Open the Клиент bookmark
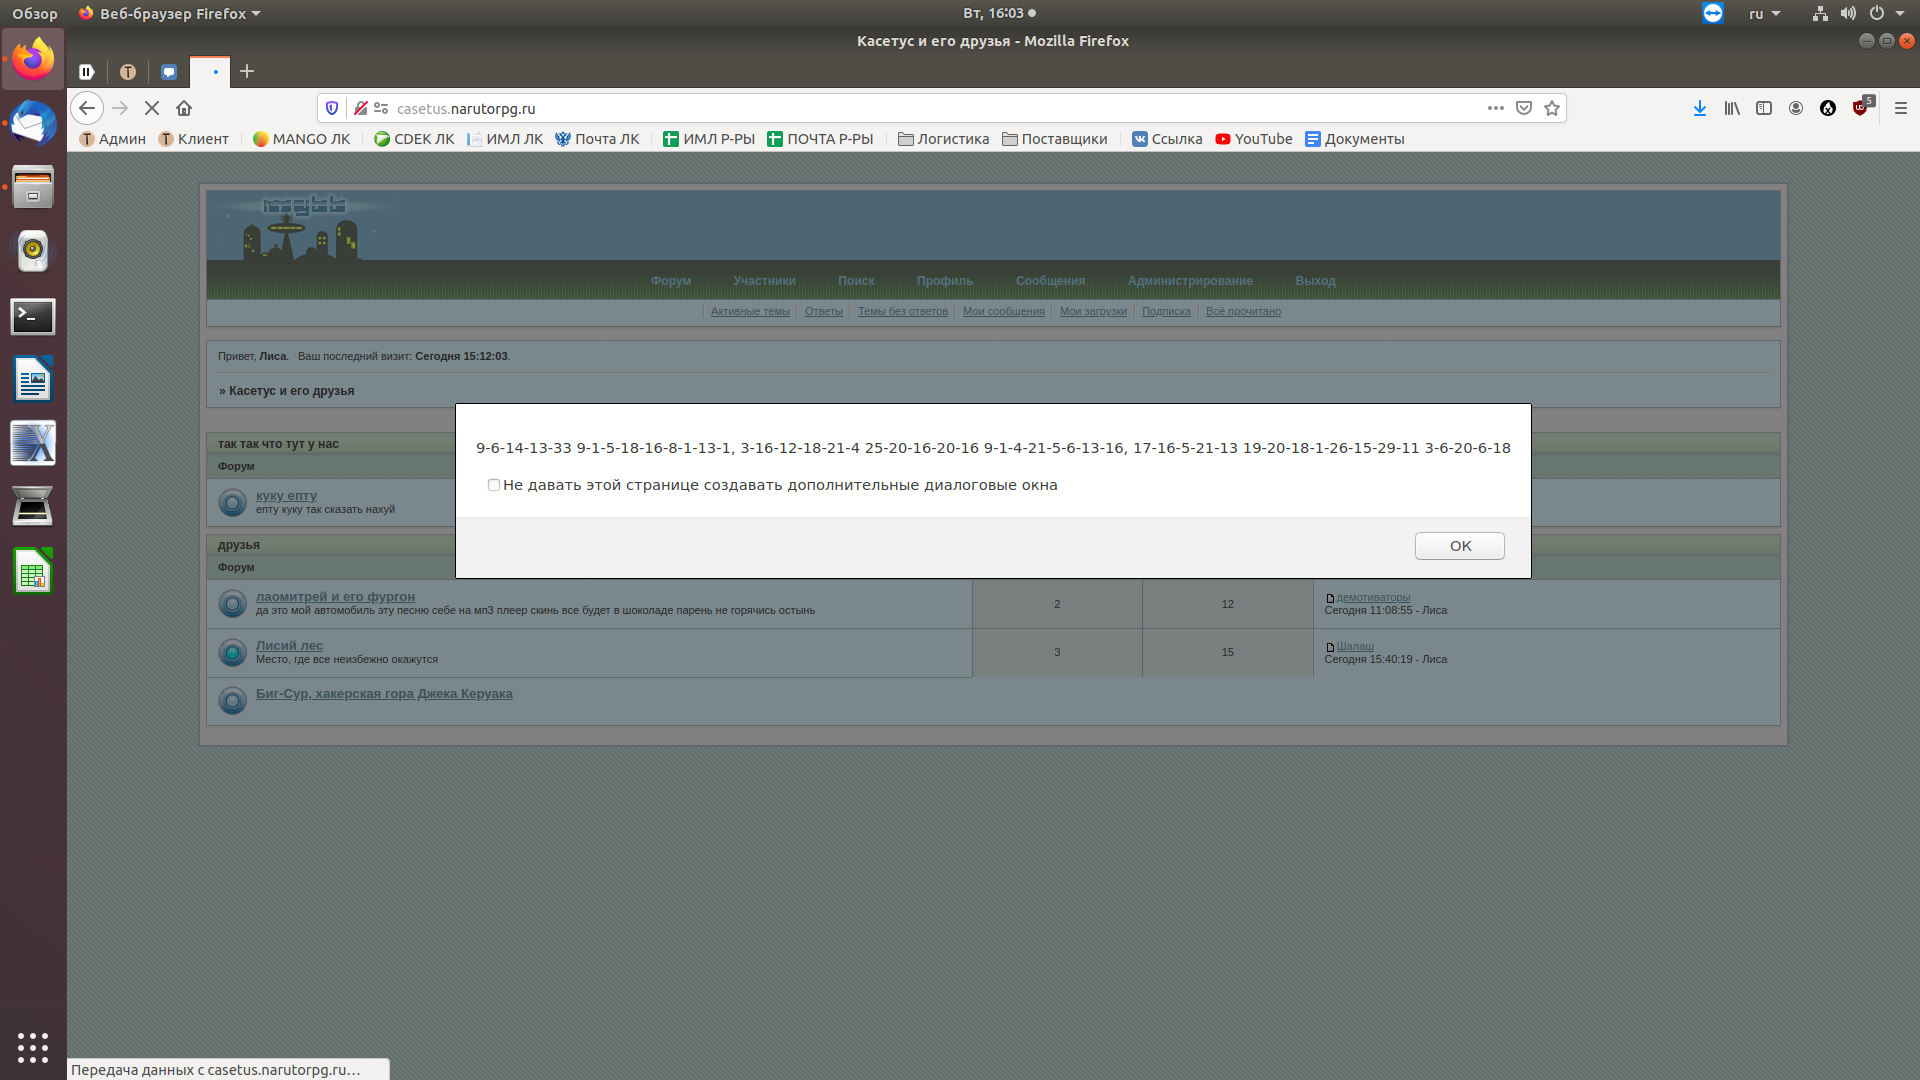Screen dimensions: 1920x1080 (194, 139)
